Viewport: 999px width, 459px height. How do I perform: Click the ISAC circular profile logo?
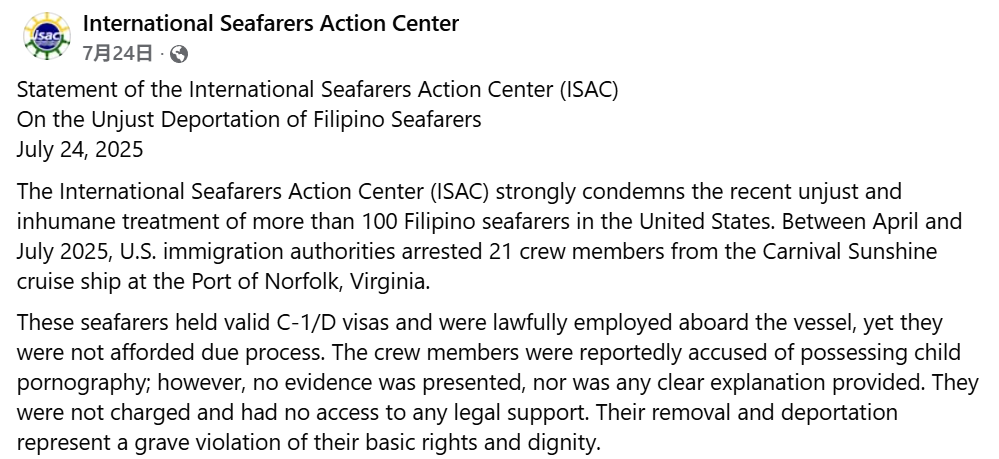click(x=46, y=36)
